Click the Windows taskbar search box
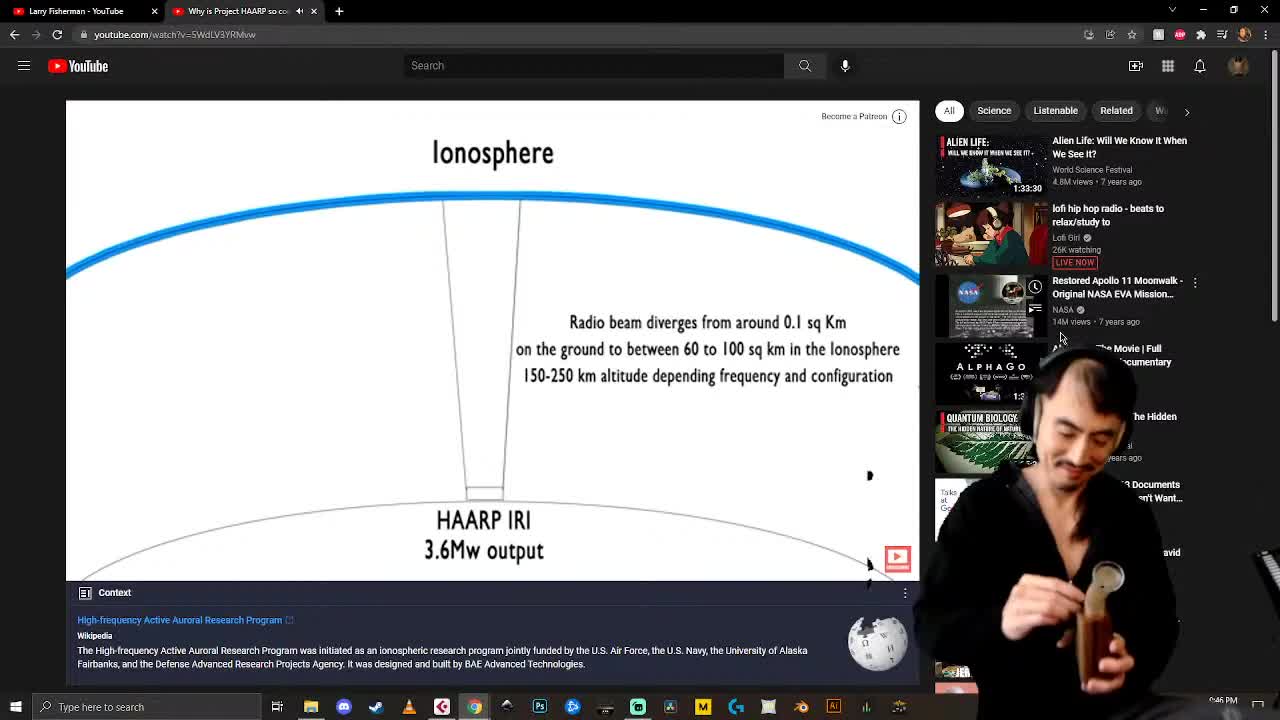This screenshot has width=1280, height=720. pos(147,707)
